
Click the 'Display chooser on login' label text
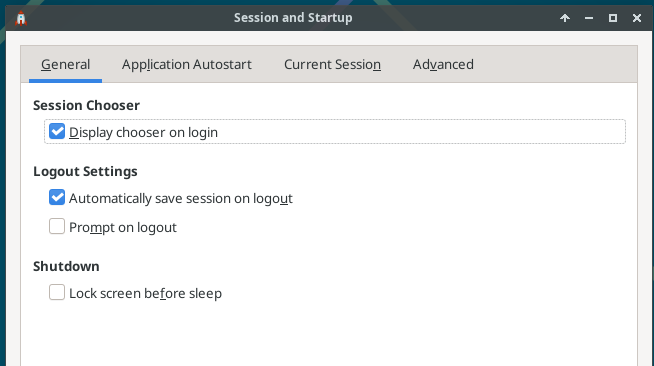[143, 132]
